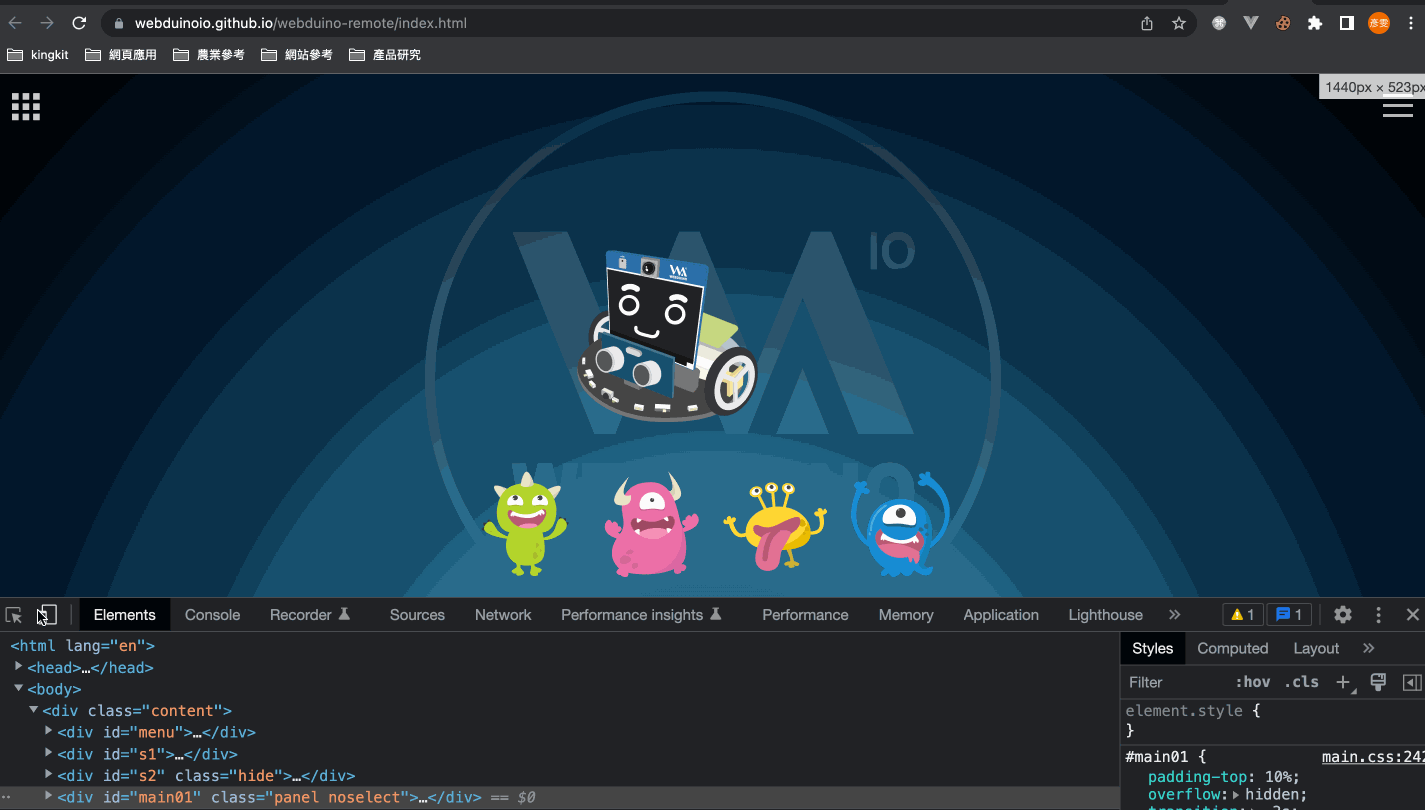The height and width of the screenshot is (810, 1425).
Task: Open the Network tab
Action: [x=503, y=615]
